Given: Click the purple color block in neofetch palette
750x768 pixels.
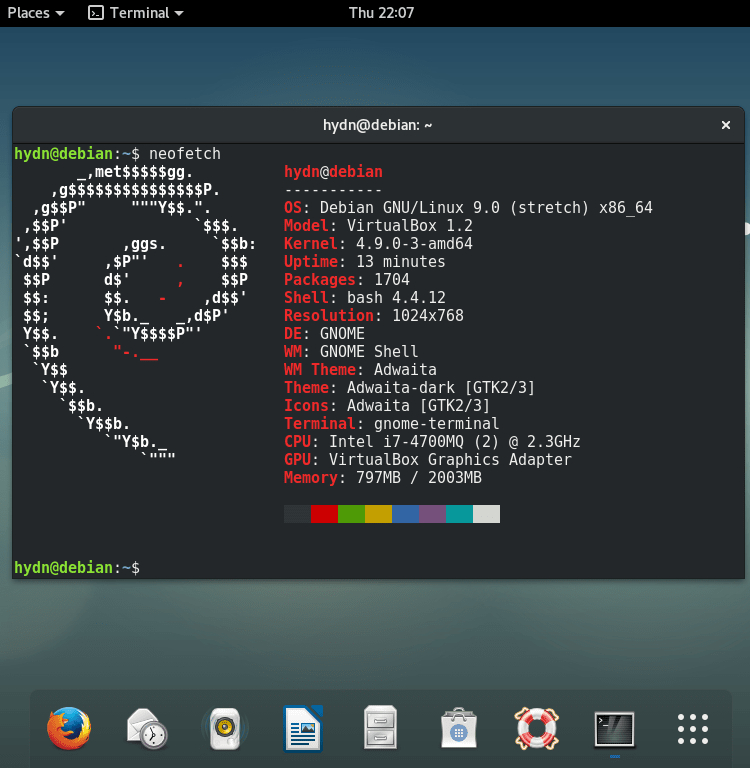Looking at the screenshot, I should (432, 514).
